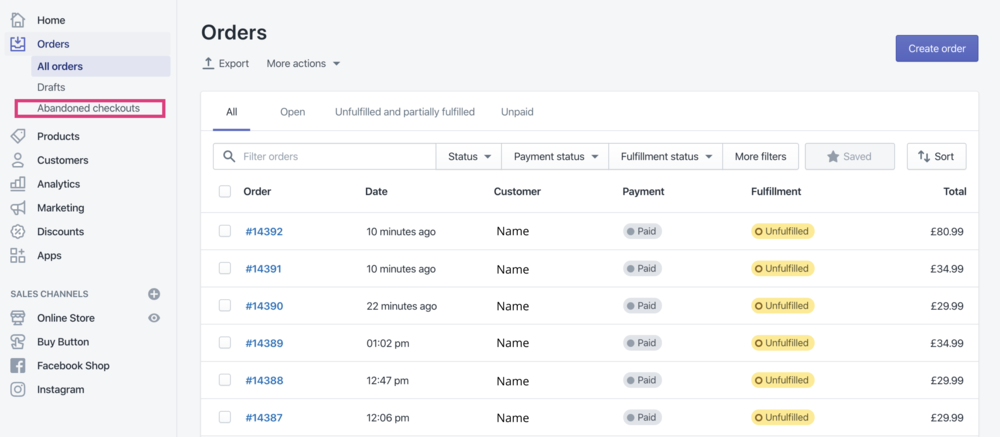
Task: Click the Marketing megaphone icon
Action: click(18, 208)
